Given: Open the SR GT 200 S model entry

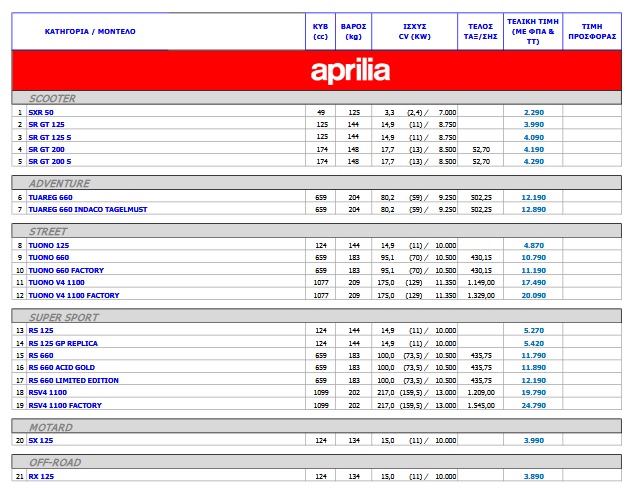Looking at the screenshot, I should click(x=49, y=161).
